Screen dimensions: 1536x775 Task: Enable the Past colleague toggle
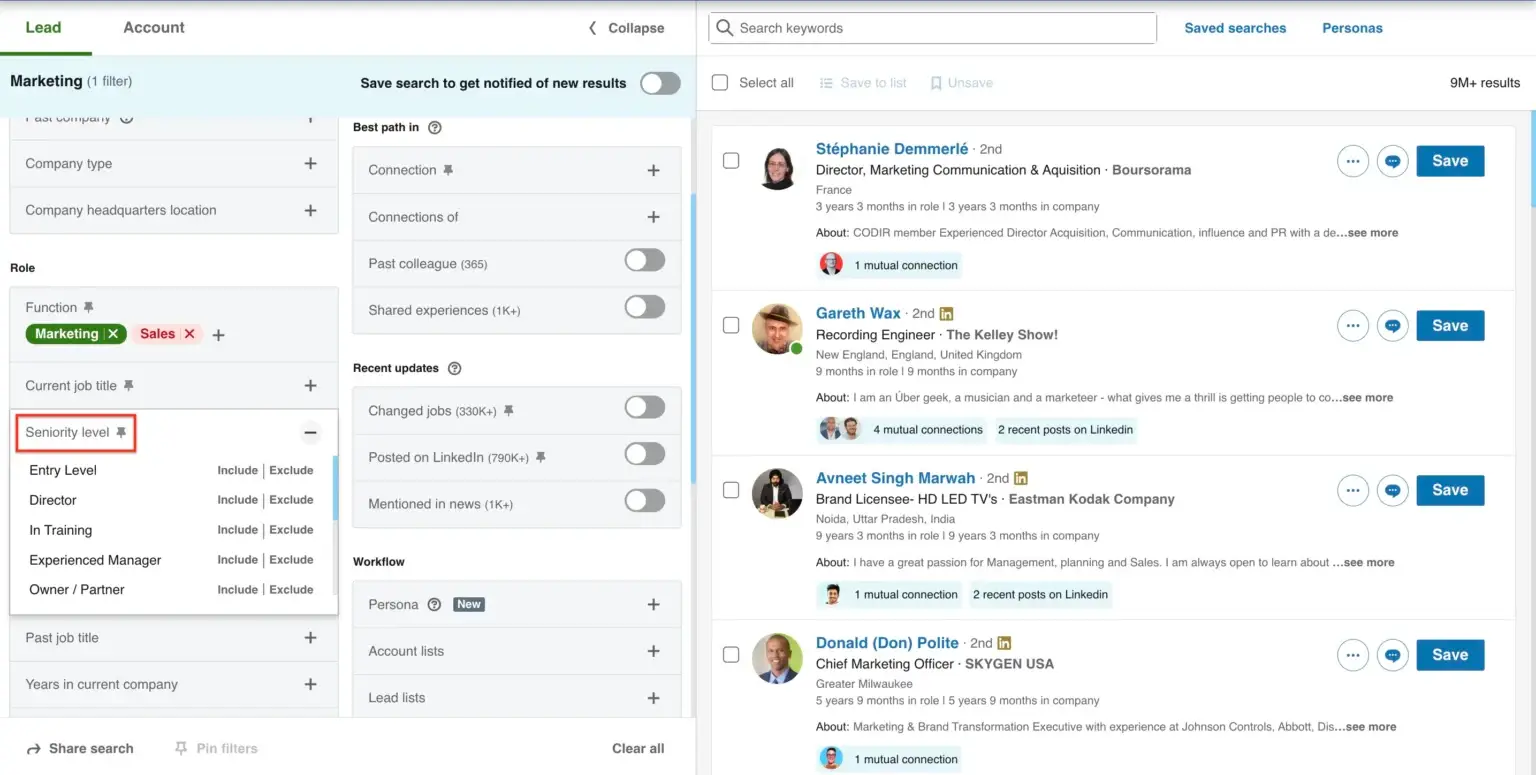644,261
